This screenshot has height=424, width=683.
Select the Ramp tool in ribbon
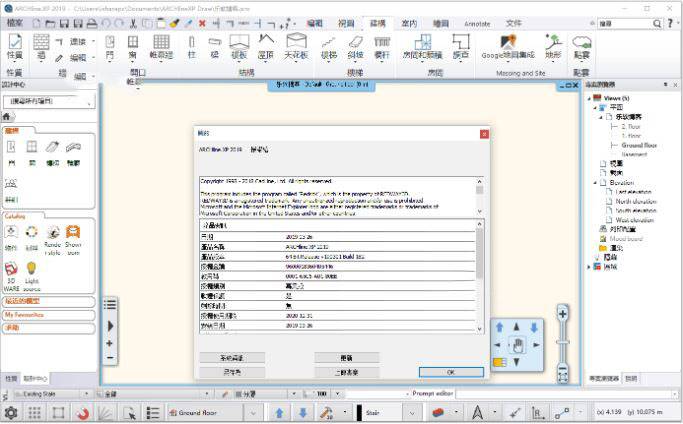[355, 47]
